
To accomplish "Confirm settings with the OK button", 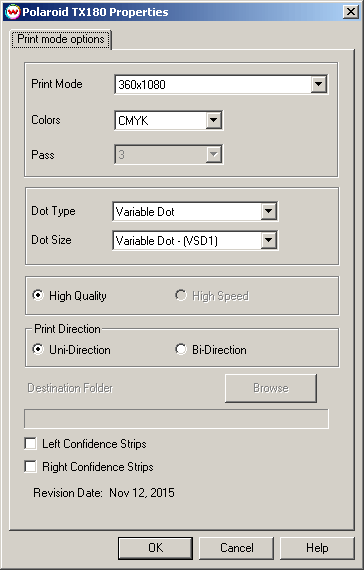I will click(155, 548).
